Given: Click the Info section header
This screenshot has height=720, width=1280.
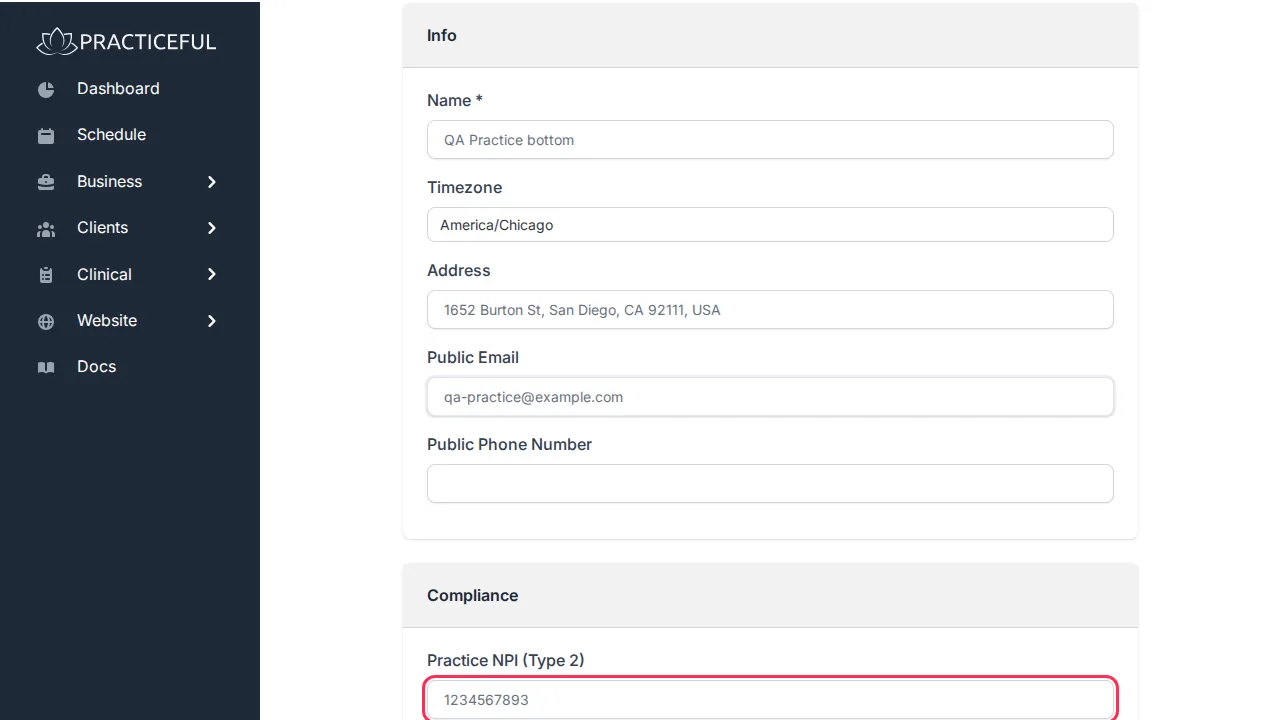Looking at the screenshot, I should [770, 35].
